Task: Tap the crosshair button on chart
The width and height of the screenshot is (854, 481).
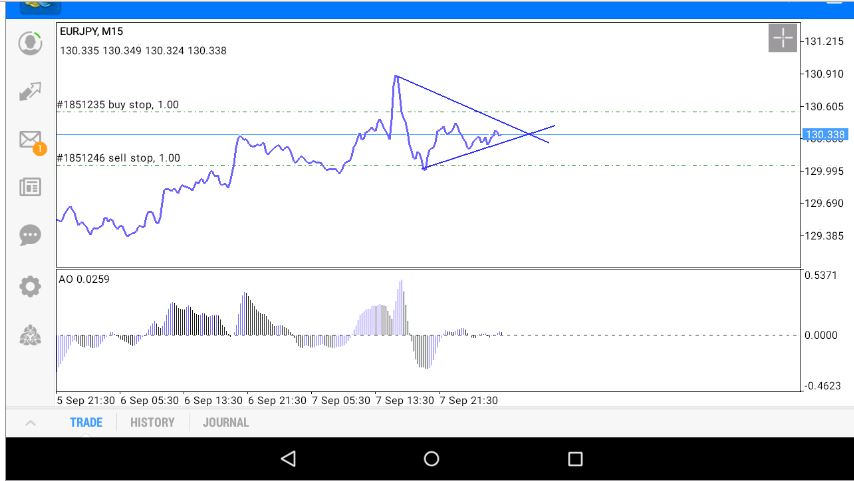Action: pos(783,38)
